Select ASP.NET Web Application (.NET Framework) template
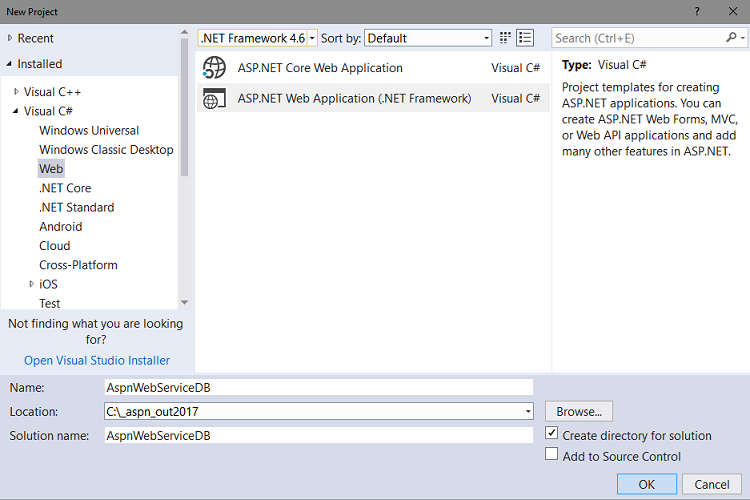Image resolution: width=750 pixels, height=500 pixels. 373,98
